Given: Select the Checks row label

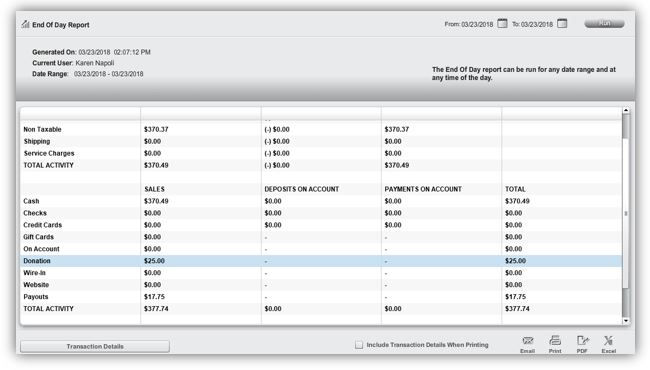Looking at the screenshot, I should 35,213.
